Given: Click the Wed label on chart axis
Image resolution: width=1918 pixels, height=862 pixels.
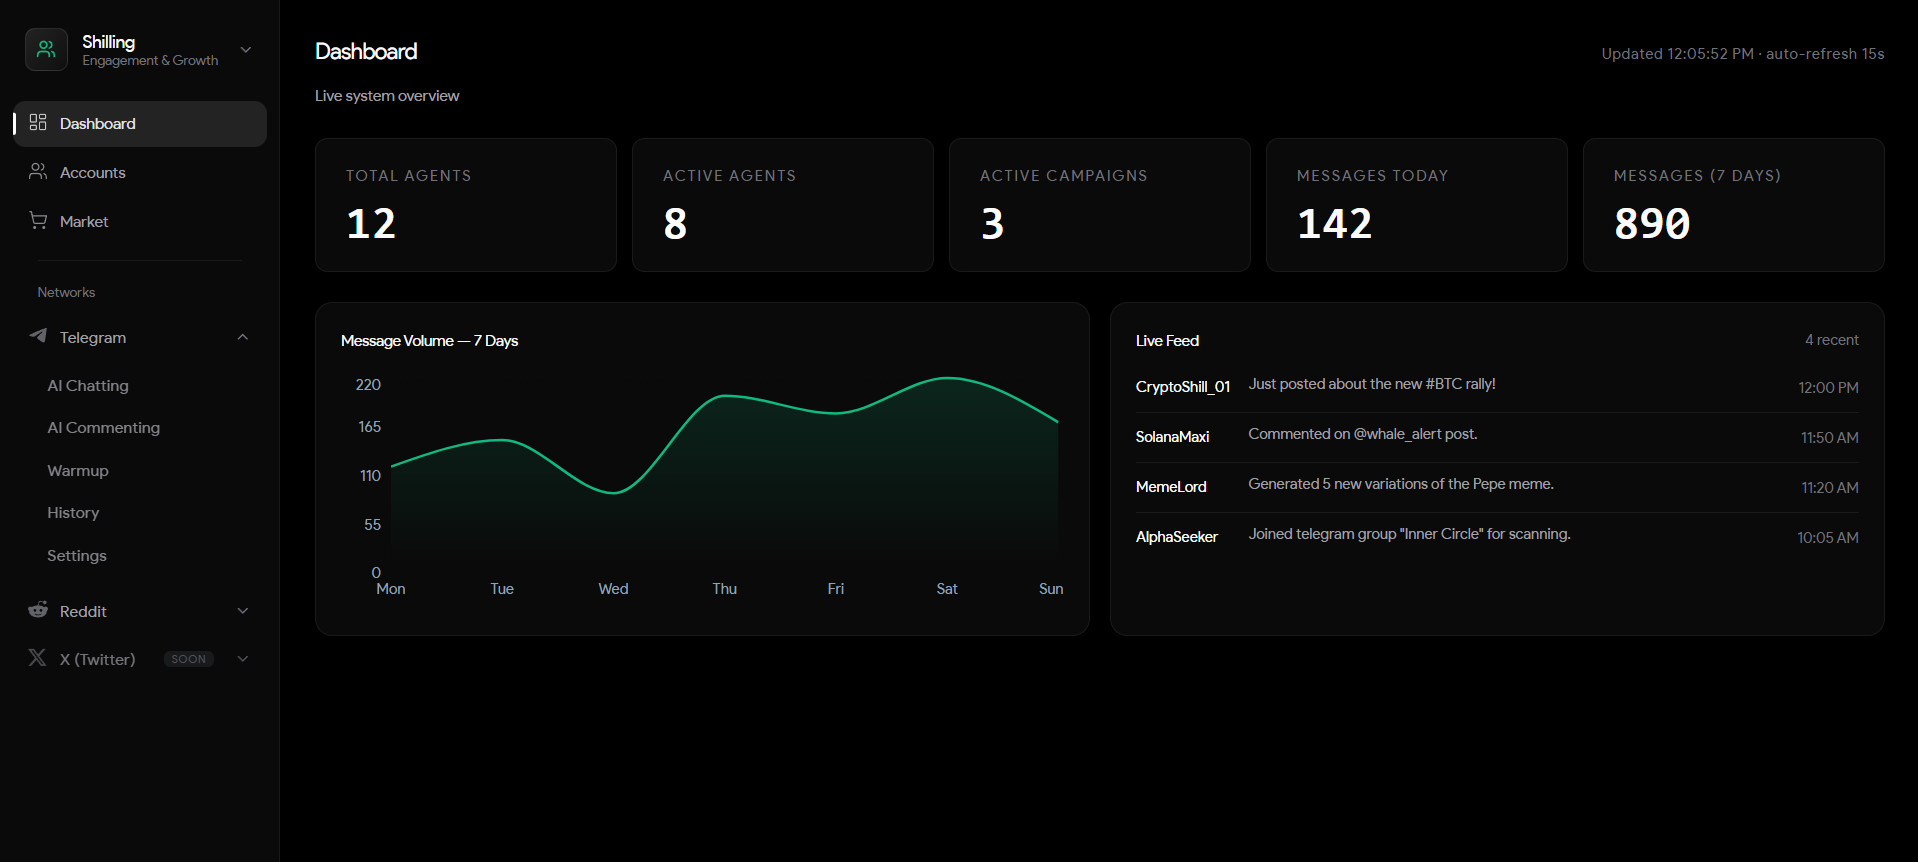Looking at the screenshot, I should click(613, 589).
